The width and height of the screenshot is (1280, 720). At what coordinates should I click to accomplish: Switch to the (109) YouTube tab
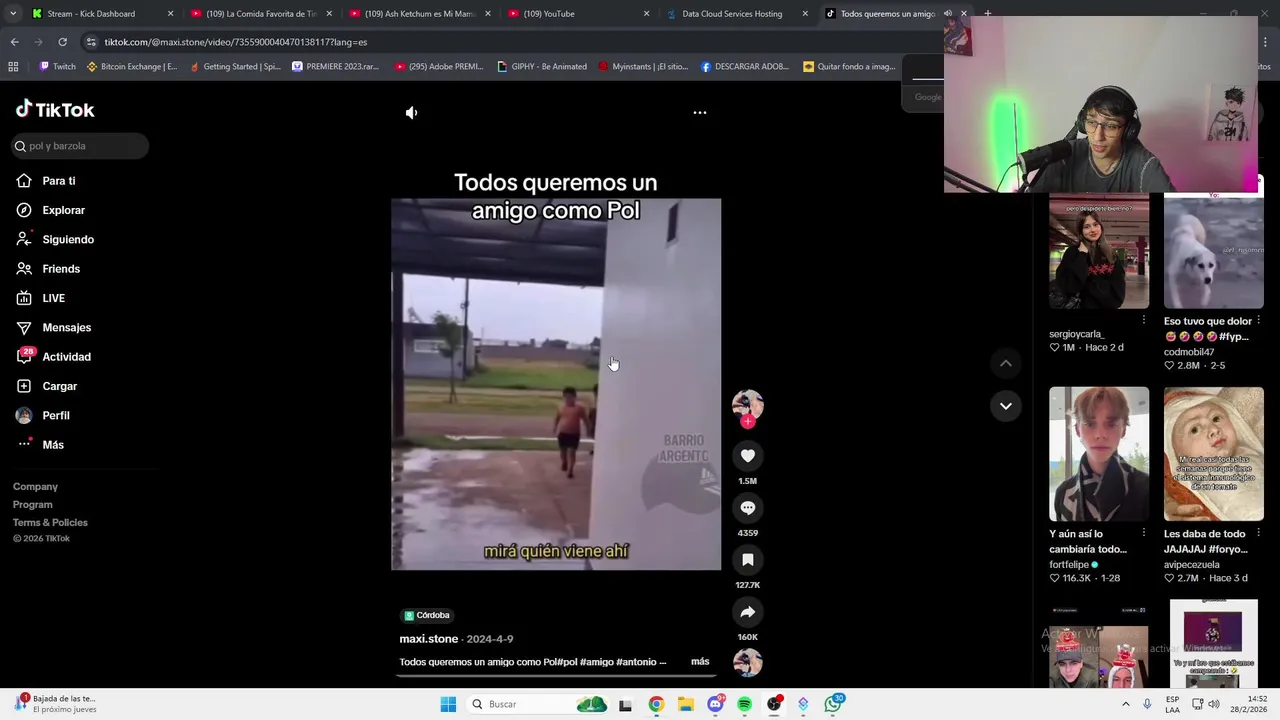click(578, 14)
